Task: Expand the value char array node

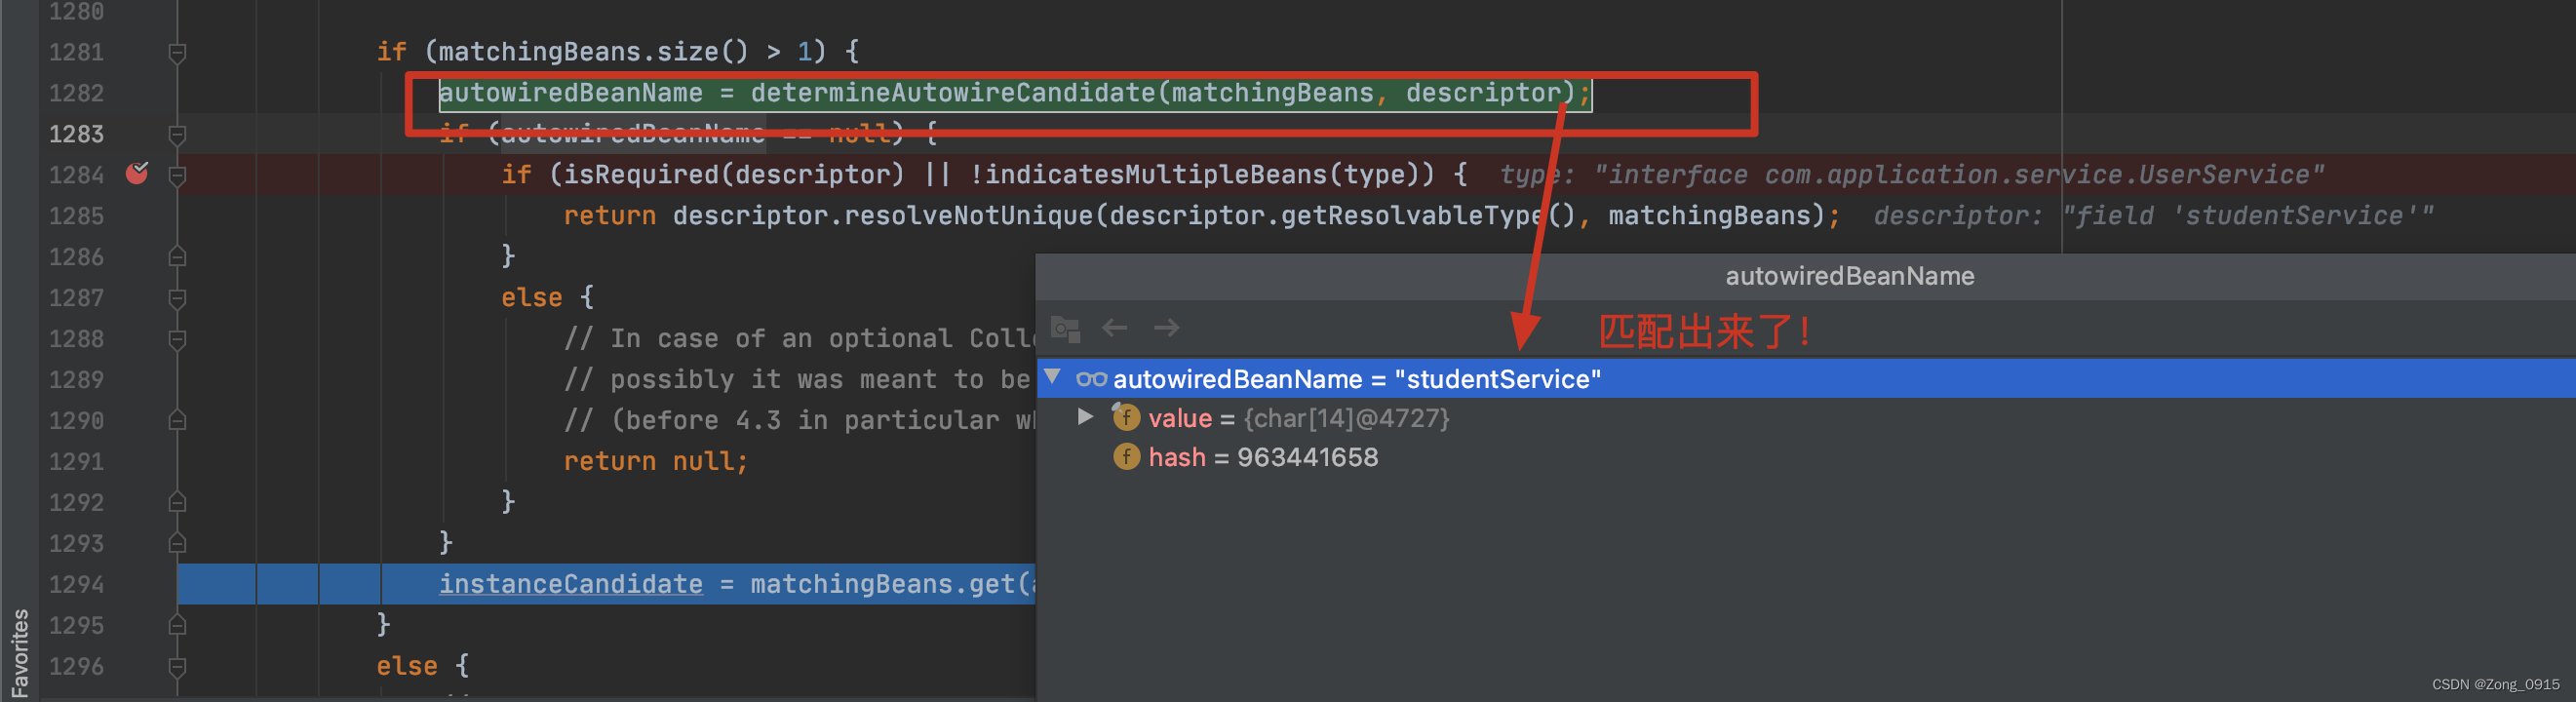Action: pos(1085,417)
